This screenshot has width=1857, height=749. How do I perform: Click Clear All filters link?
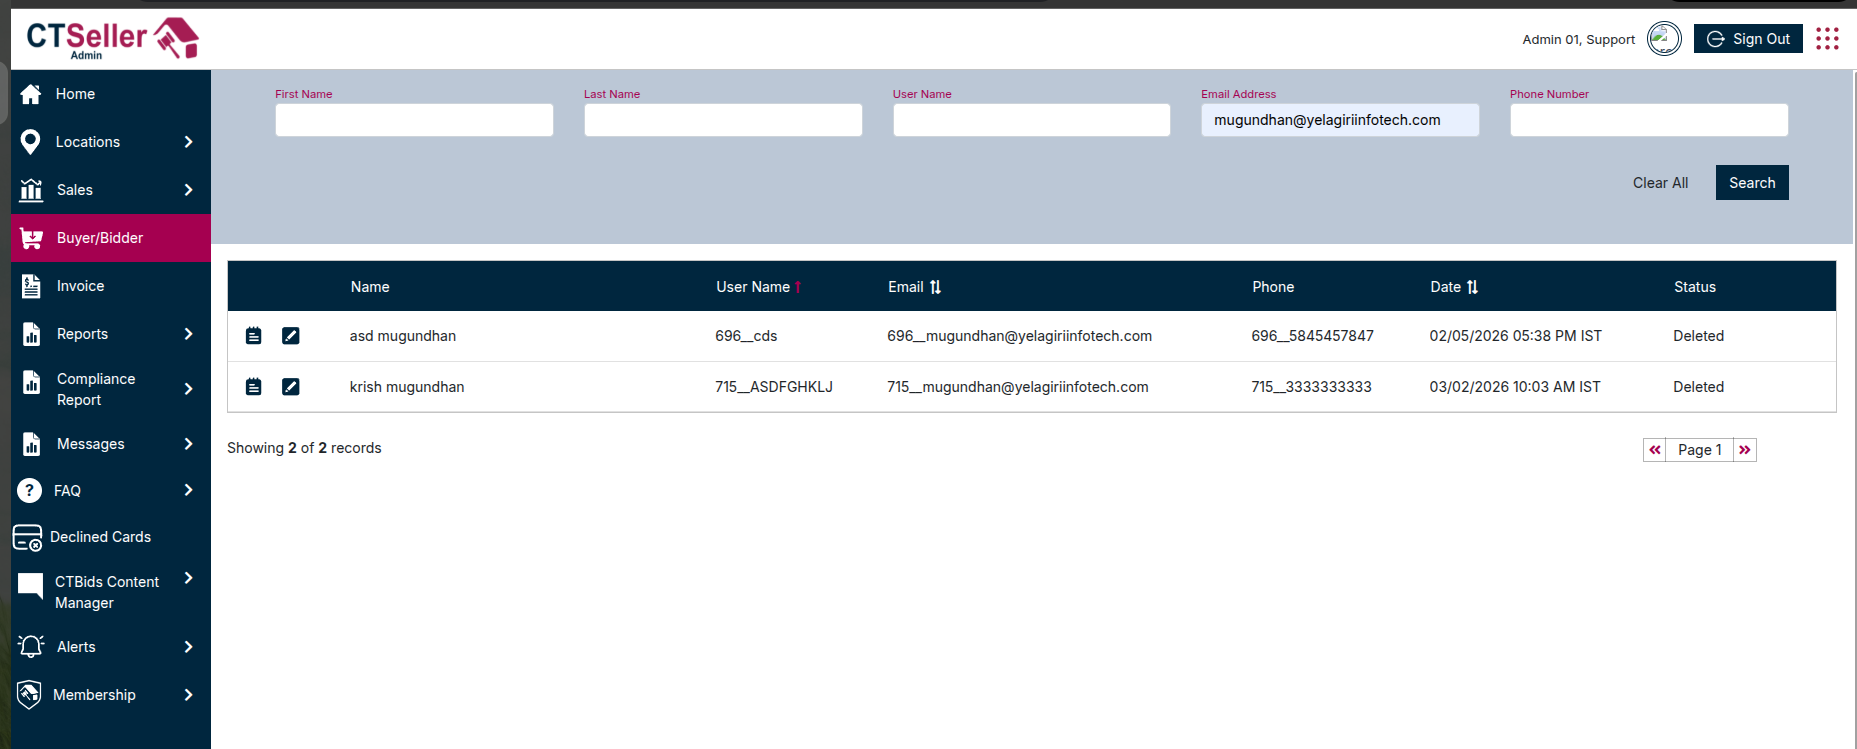1660,183
